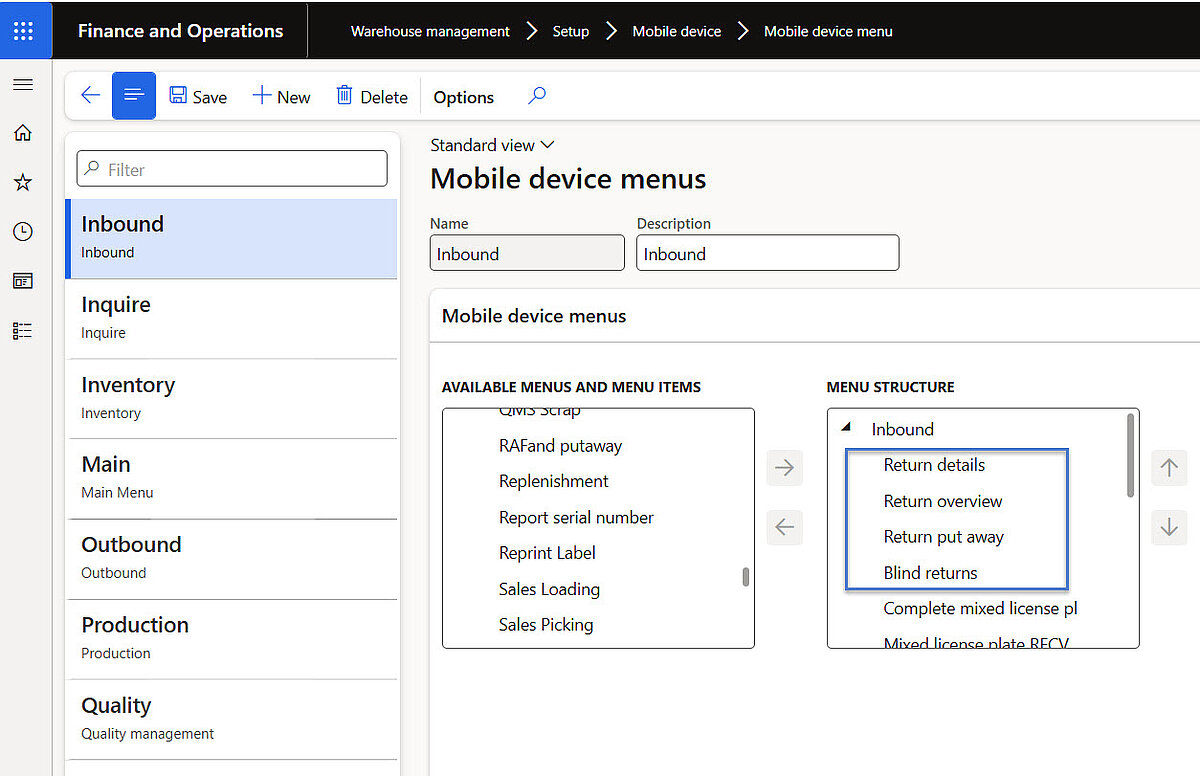View Recently opened pages via clock icon
Screen dimensions: 1200x776
pos(23,231)
